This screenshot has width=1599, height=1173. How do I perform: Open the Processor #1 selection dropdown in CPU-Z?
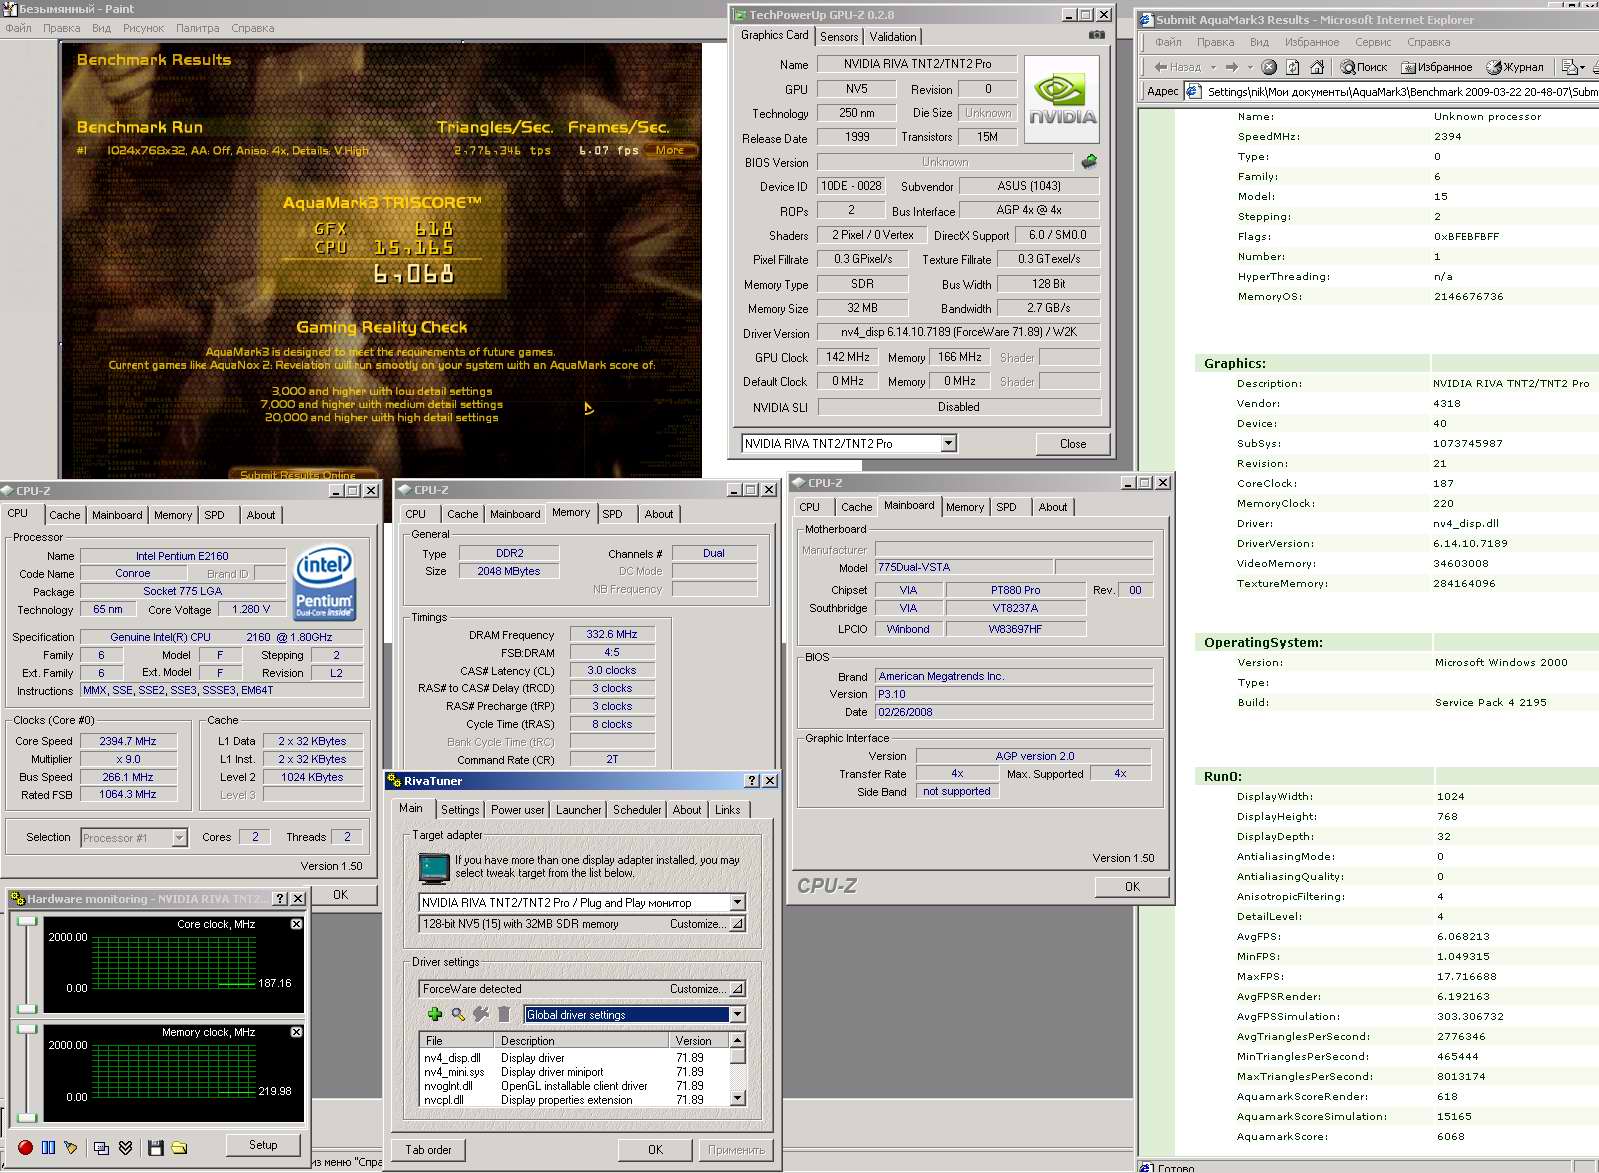pos(180,838)
